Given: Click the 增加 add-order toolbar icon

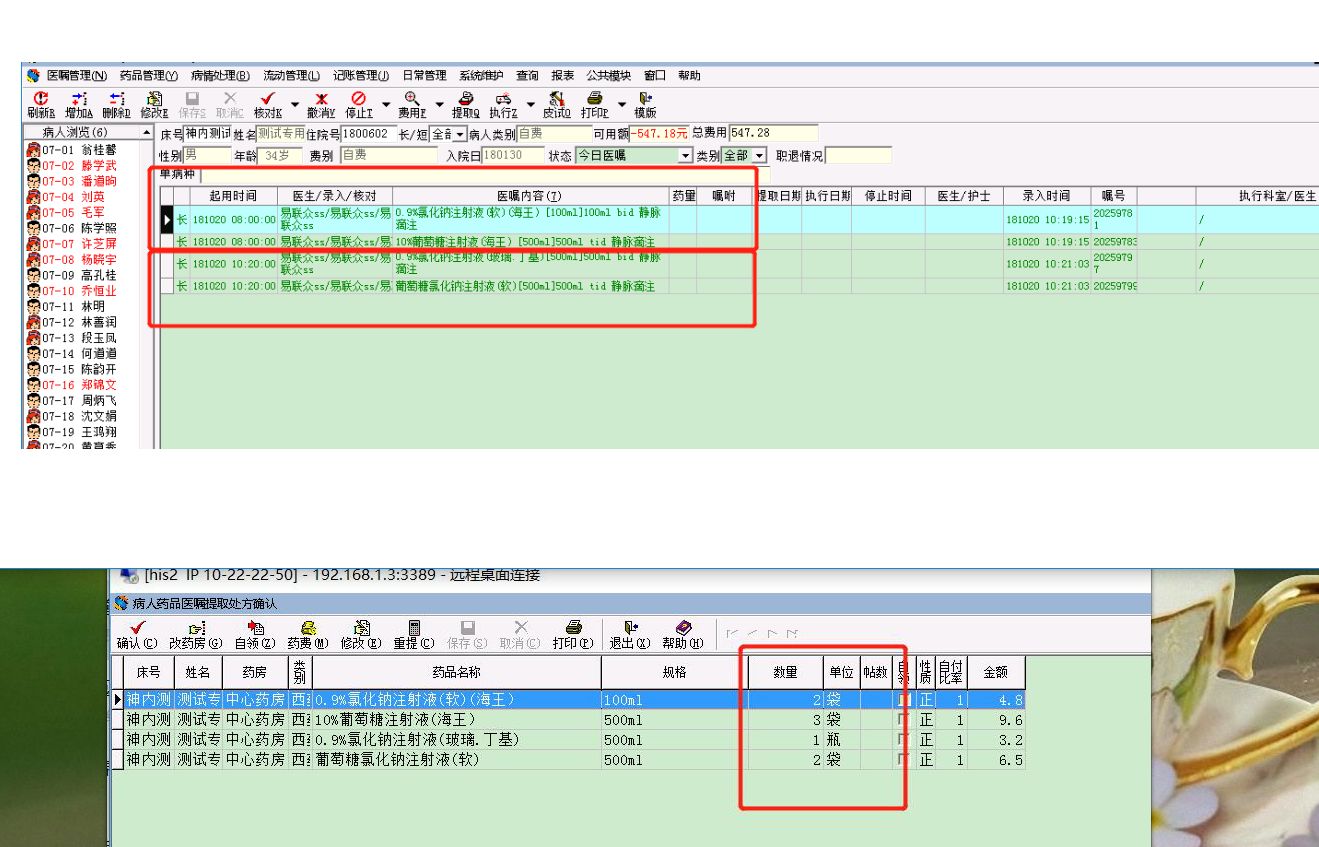Looking at the screenshot, I should (x=78, y=98).
